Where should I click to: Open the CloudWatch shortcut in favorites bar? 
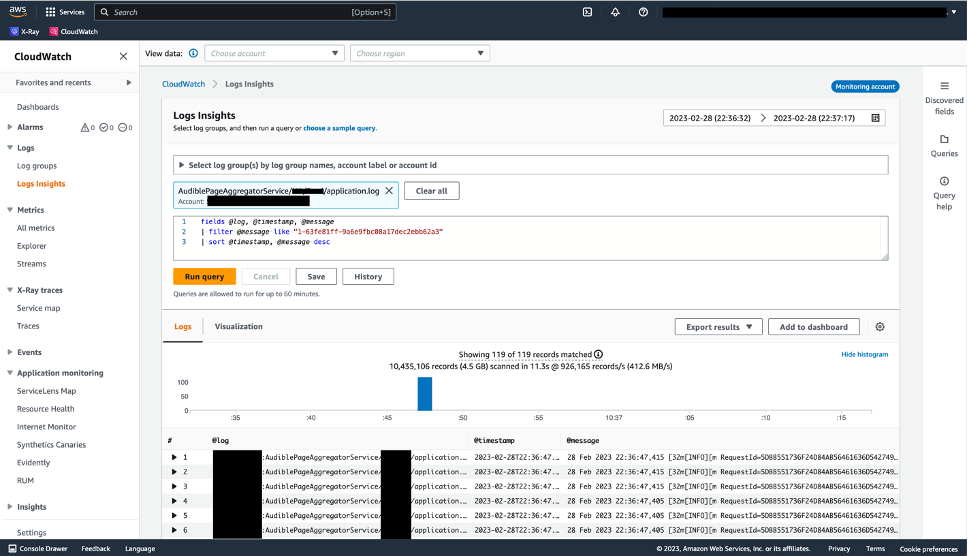tap(73, 31)
